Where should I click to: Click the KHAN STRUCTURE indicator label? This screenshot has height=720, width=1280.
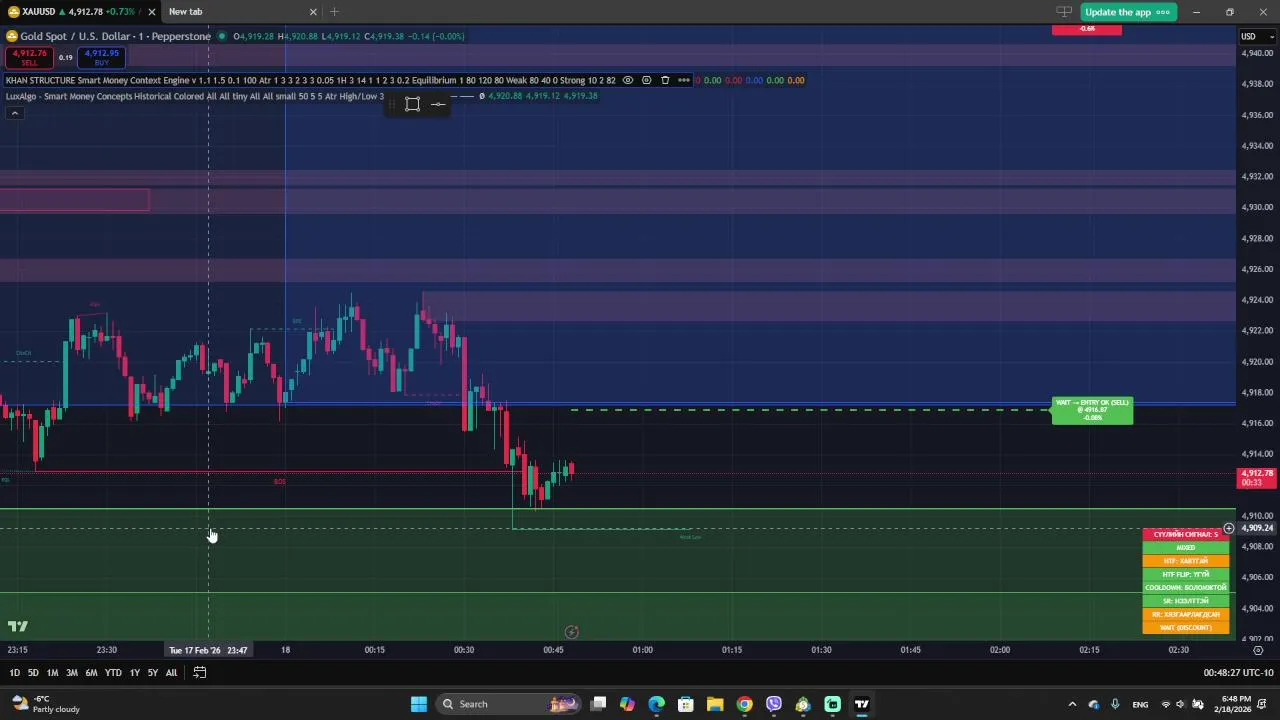click(310, 80)
